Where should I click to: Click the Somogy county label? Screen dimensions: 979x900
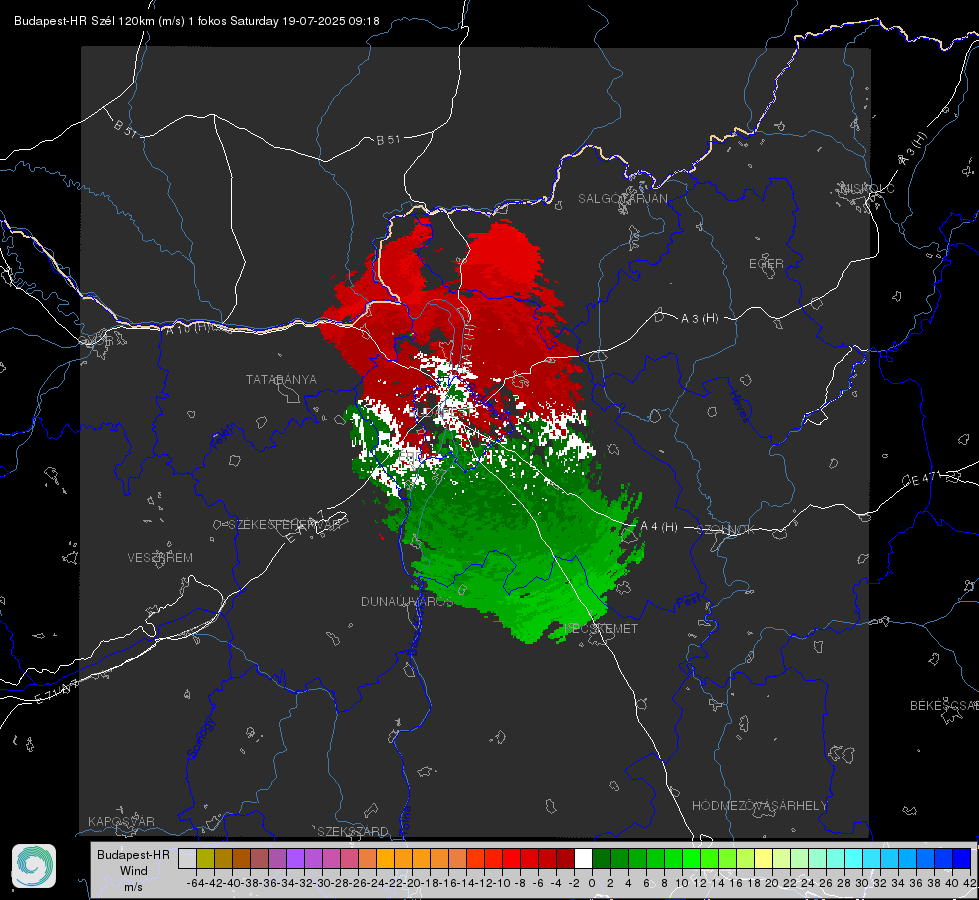tap(201, 738)
